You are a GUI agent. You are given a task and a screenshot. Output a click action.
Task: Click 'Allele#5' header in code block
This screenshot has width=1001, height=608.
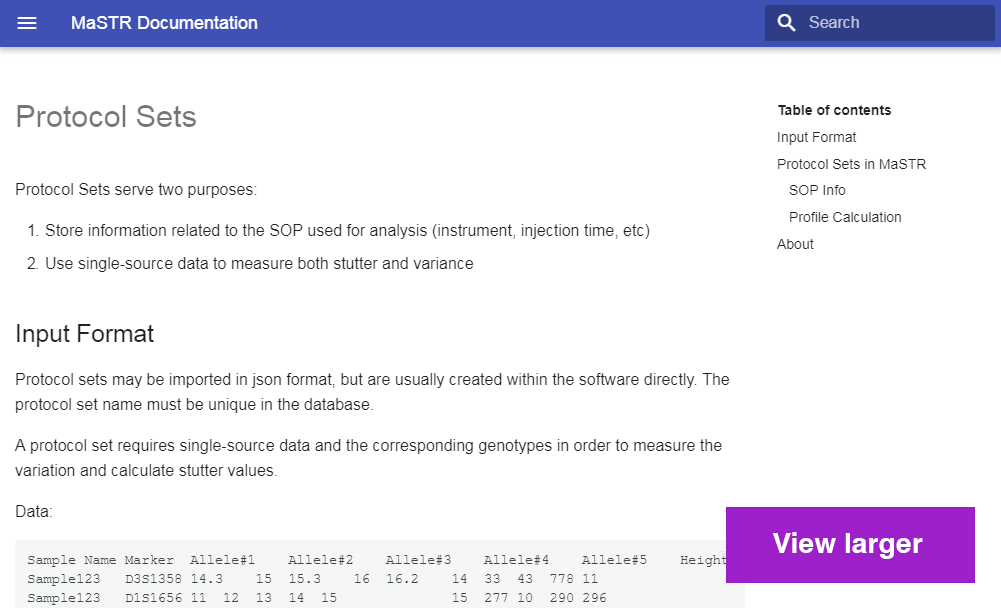pos(614,560)
